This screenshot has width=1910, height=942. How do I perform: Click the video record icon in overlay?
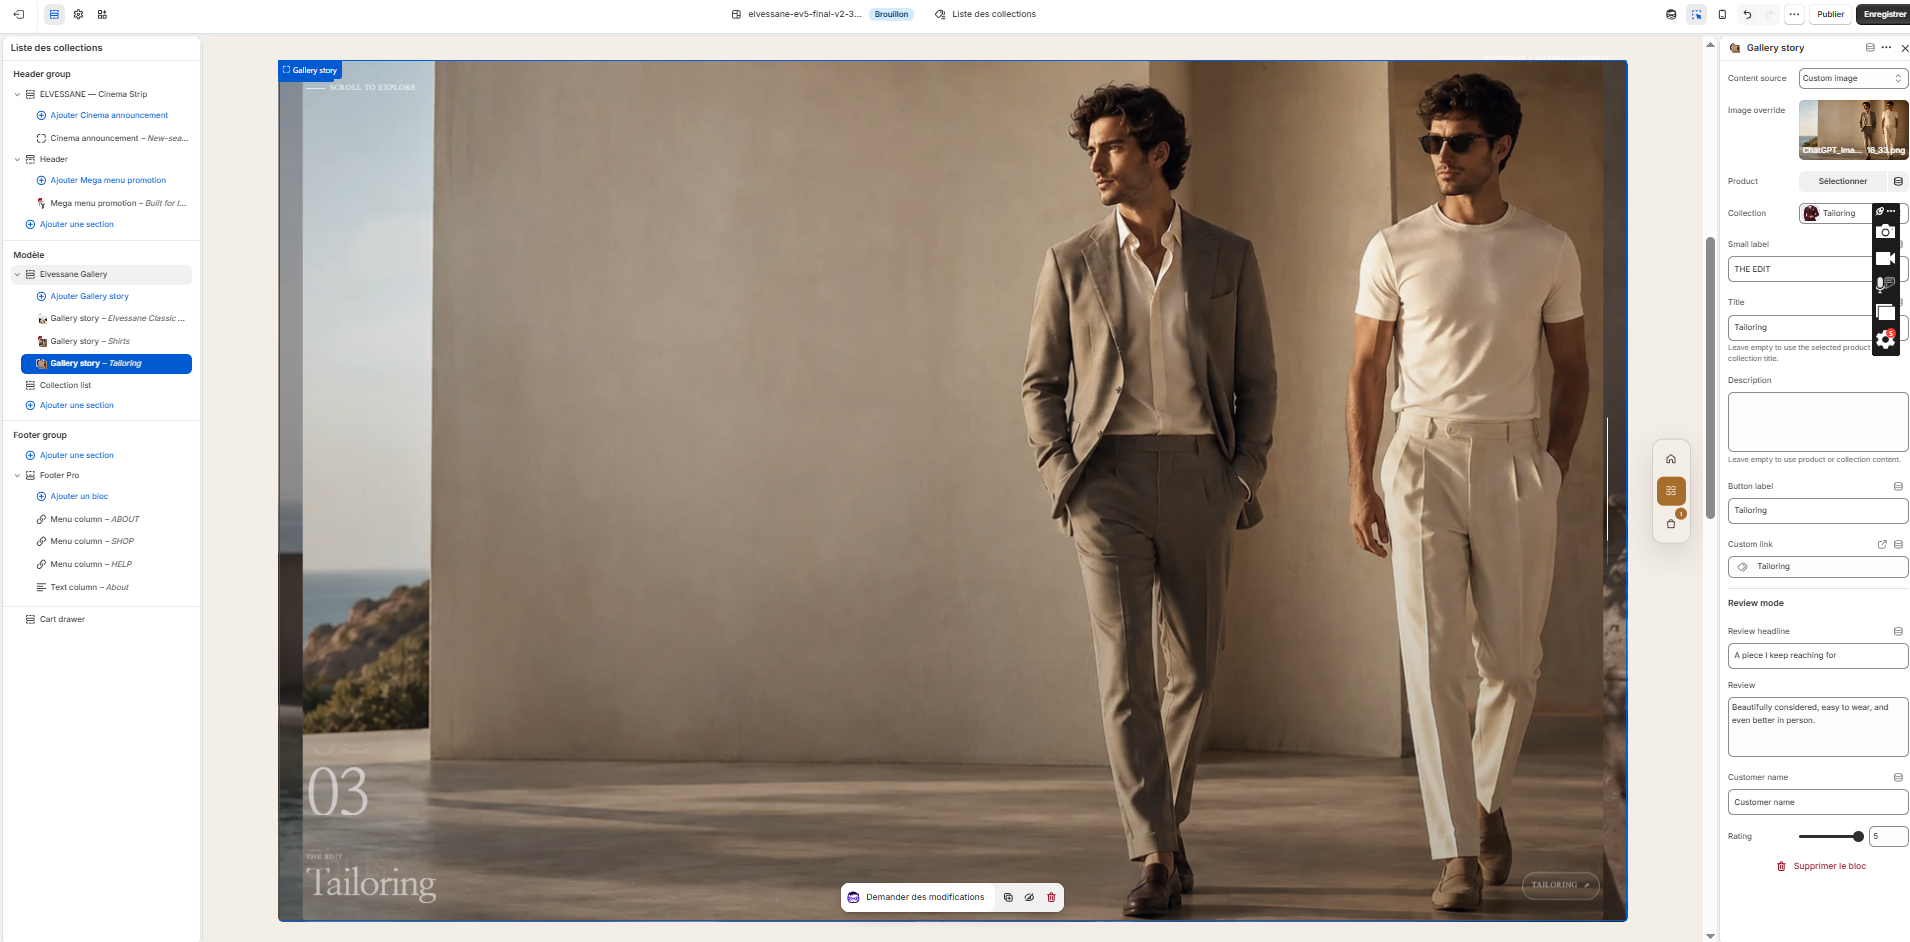click(x=1885, y=259)
